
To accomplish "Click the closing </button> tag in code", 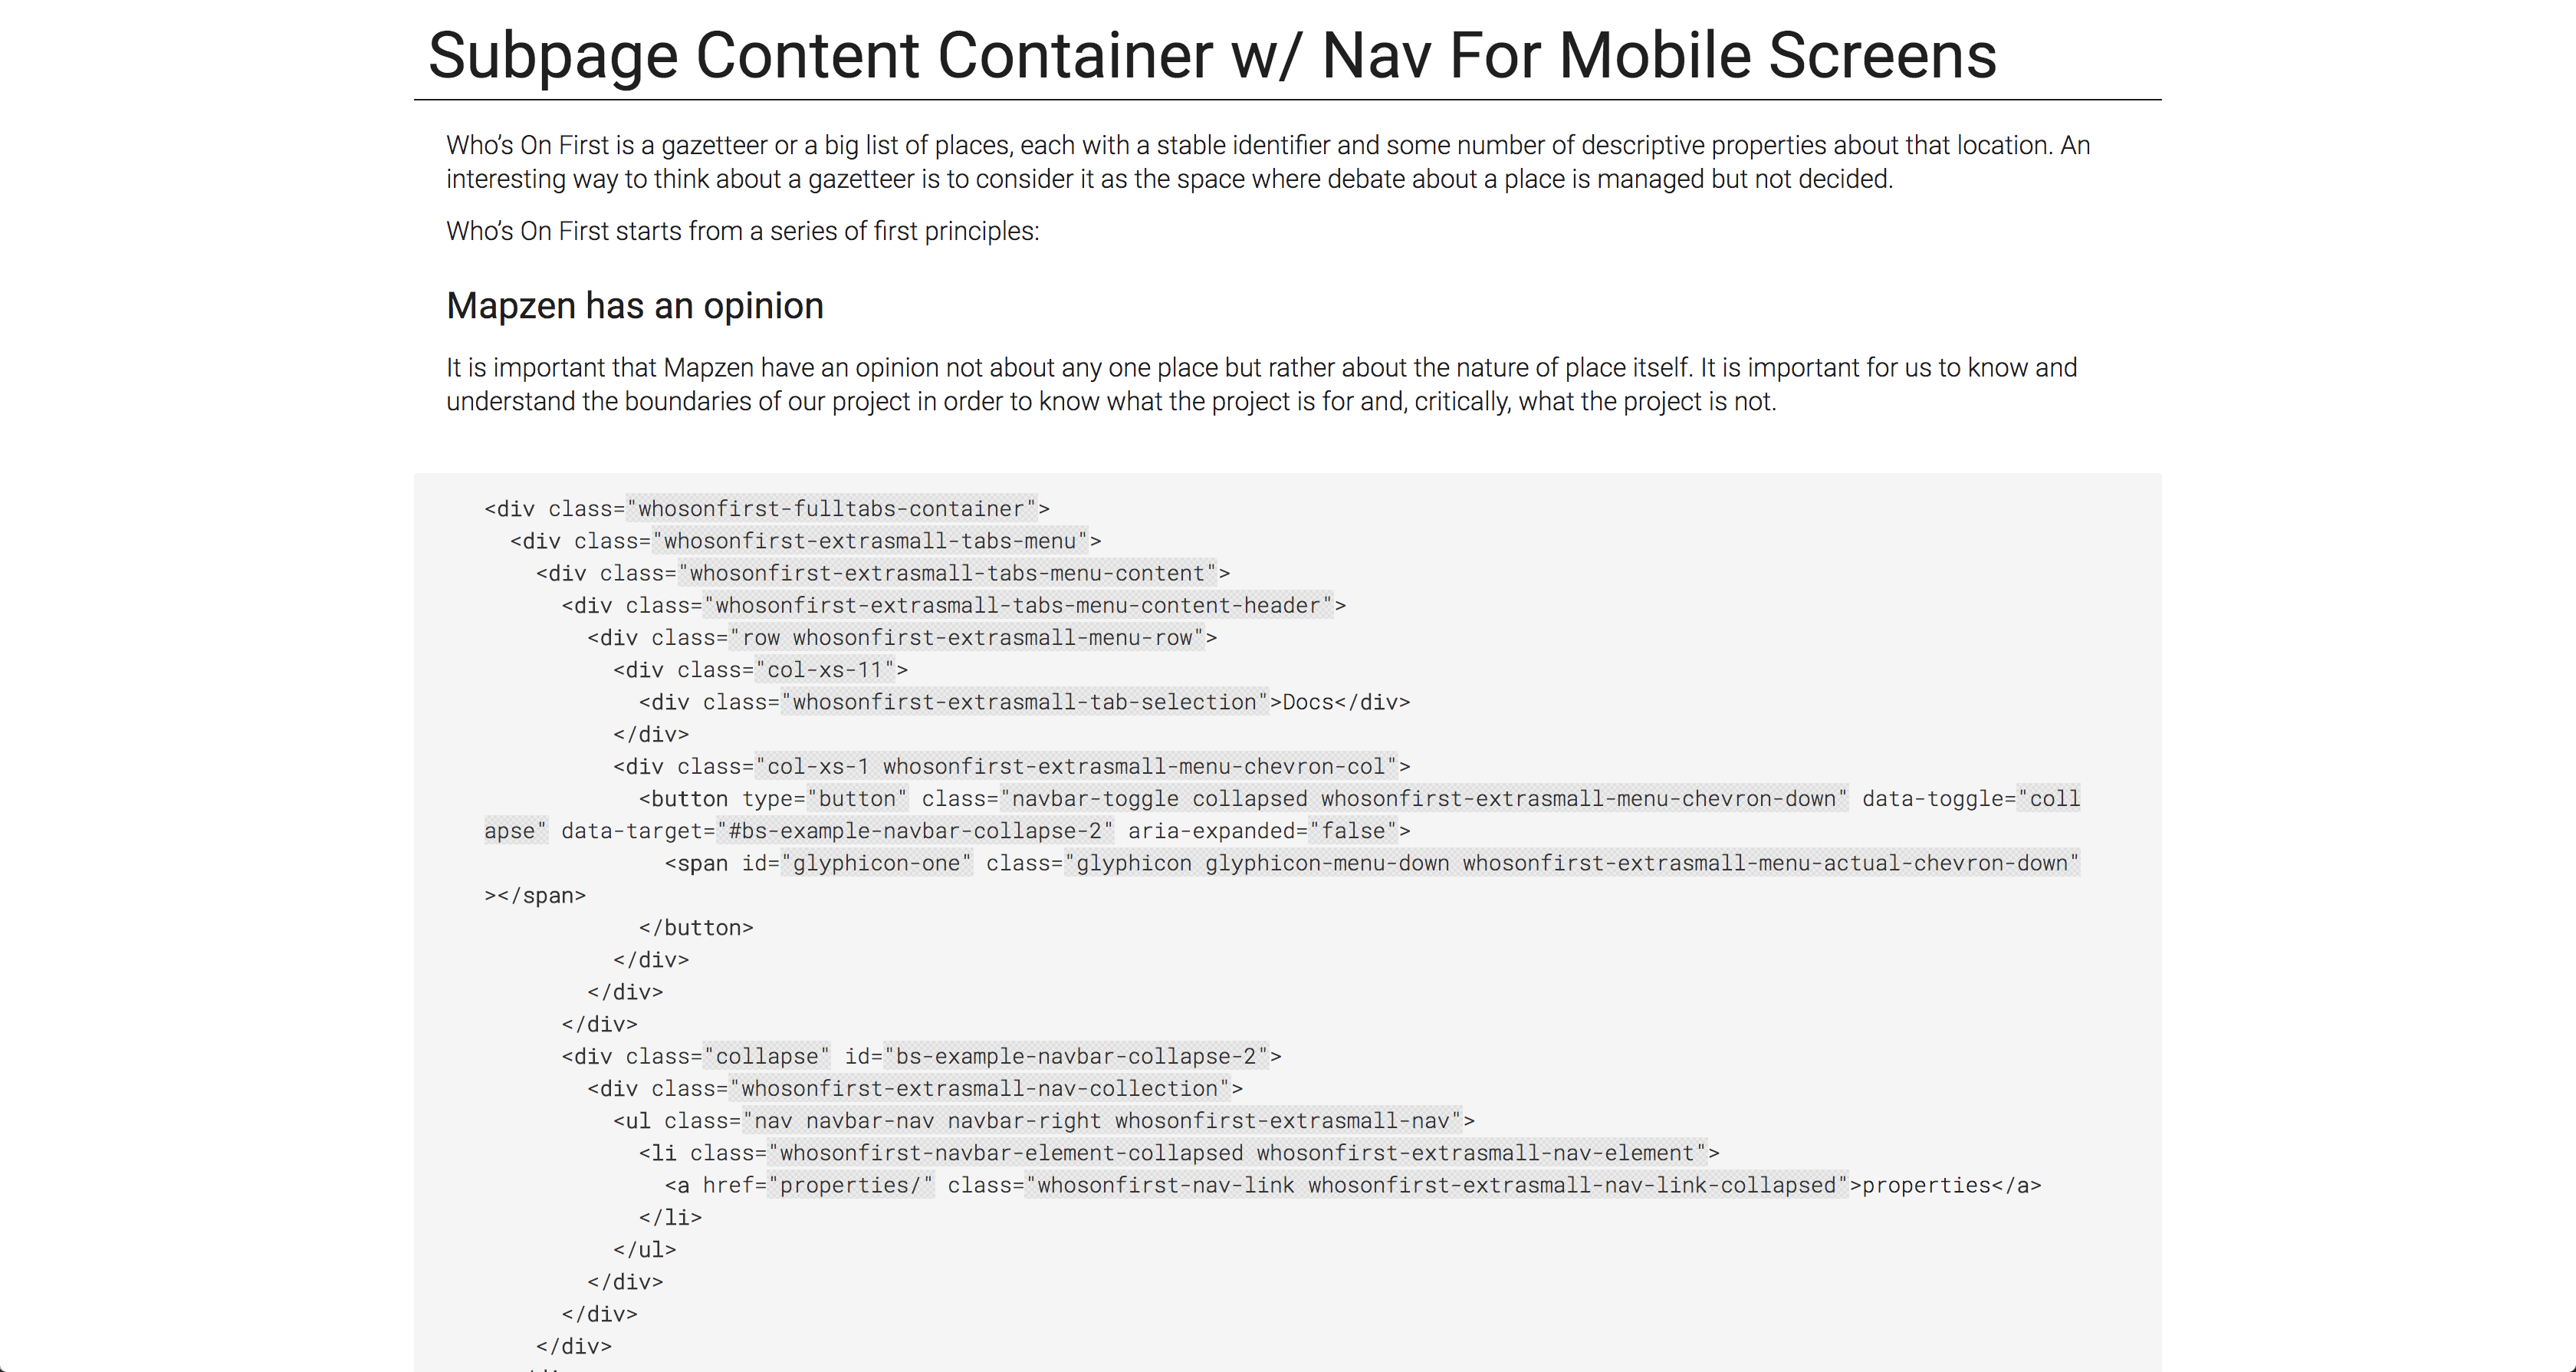I will tap(696, 928).
